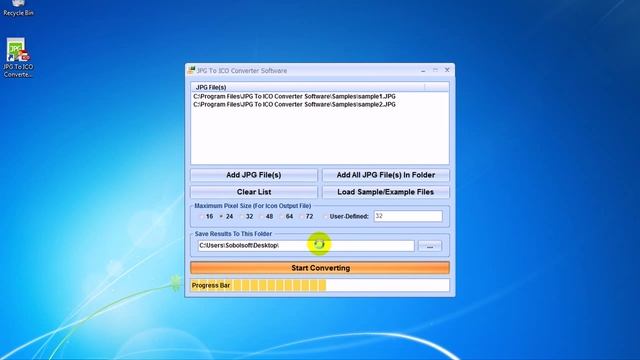Minimize the JPG To ICO Converter window
The width and height of the screenshot is (640, 360).
point(423,70)
